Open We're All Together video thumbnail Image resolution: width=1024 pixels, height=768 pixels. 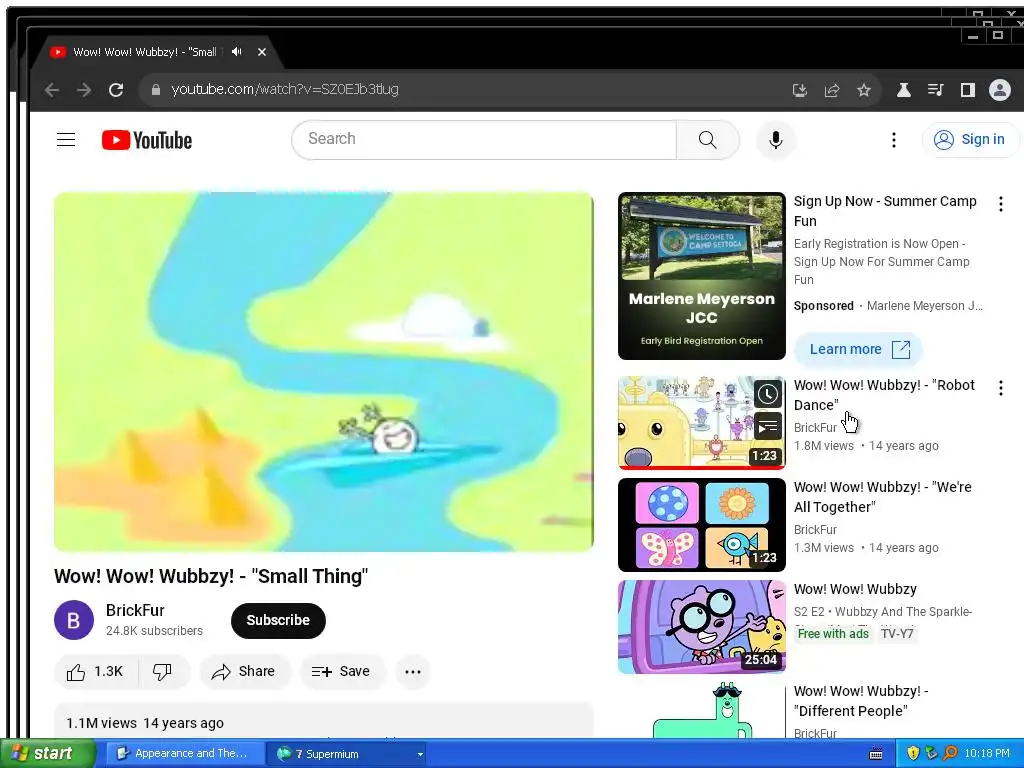point(701,525)
